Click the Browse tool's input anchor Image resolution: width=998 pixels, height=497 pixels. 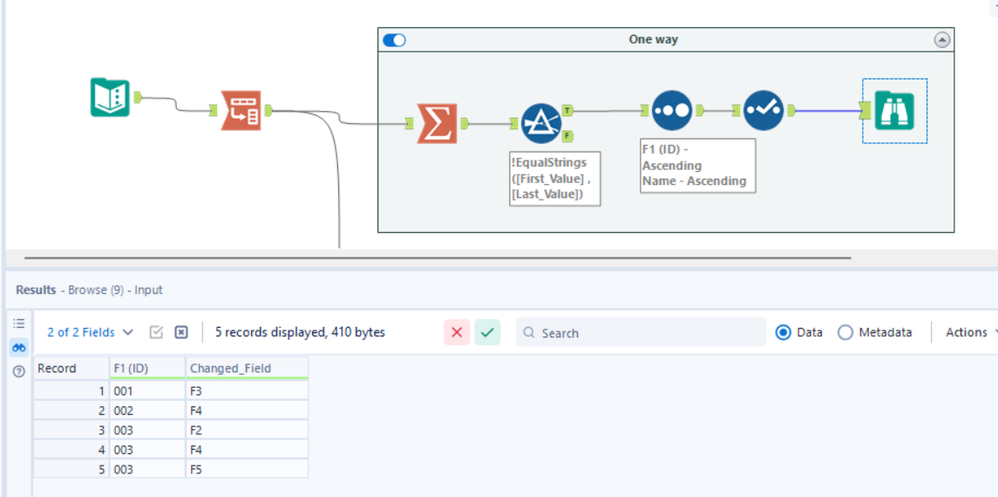tap(866, 111)
